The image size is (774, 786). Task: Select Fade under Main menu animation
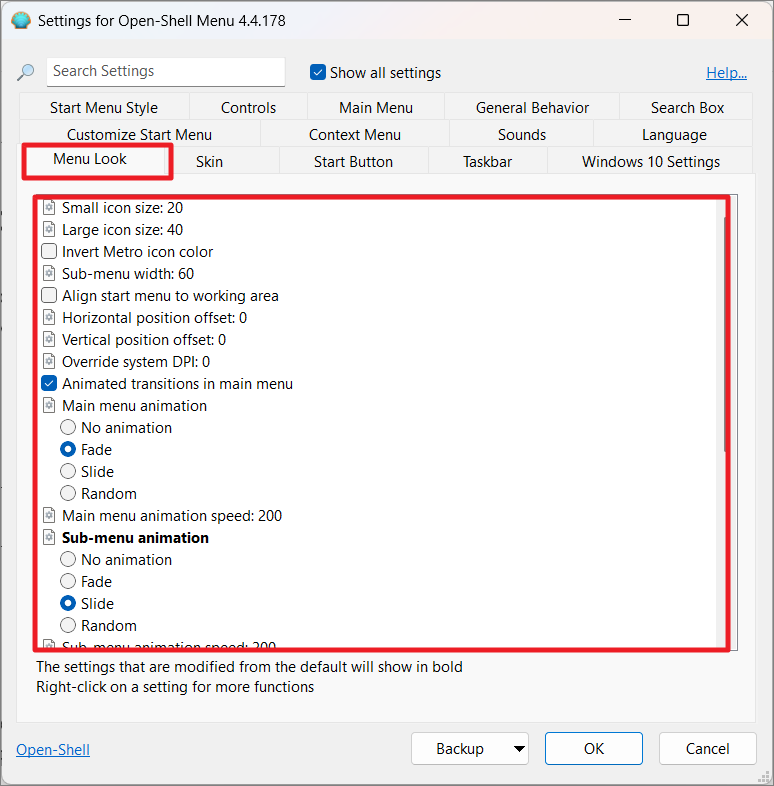coord(68,449)
